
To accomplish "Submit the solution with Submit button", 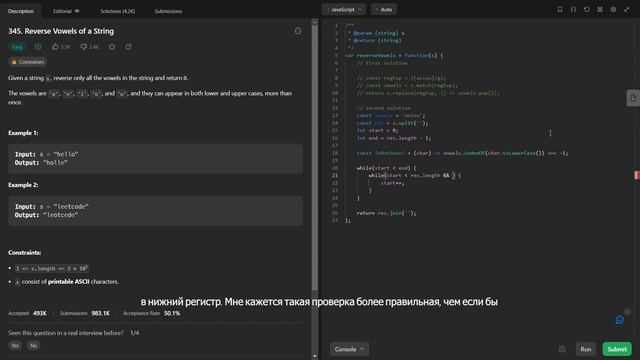I will tap(617, 349).
